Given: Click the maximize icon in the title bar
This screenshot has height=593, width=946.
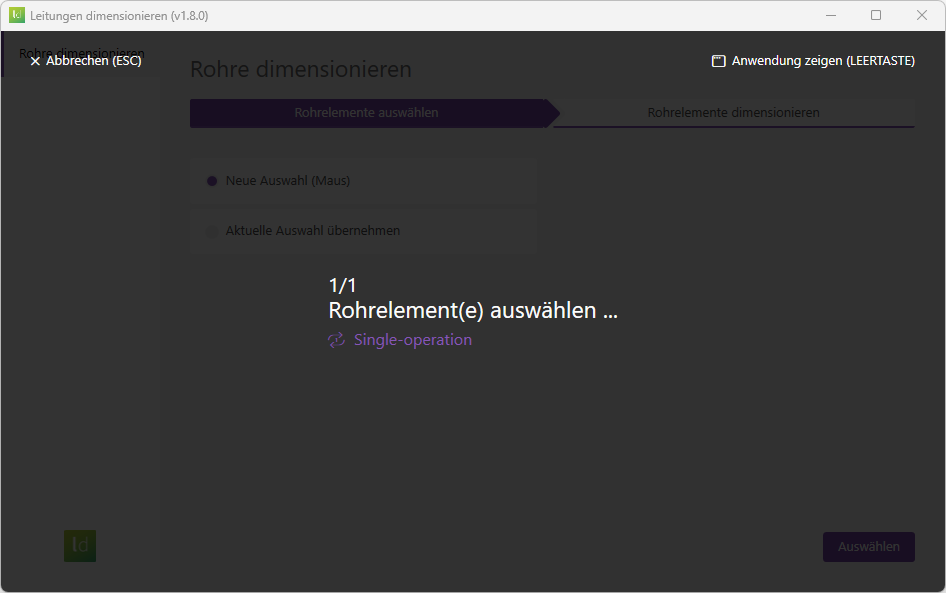Looking at the screenshot, I should click(876, 14).
